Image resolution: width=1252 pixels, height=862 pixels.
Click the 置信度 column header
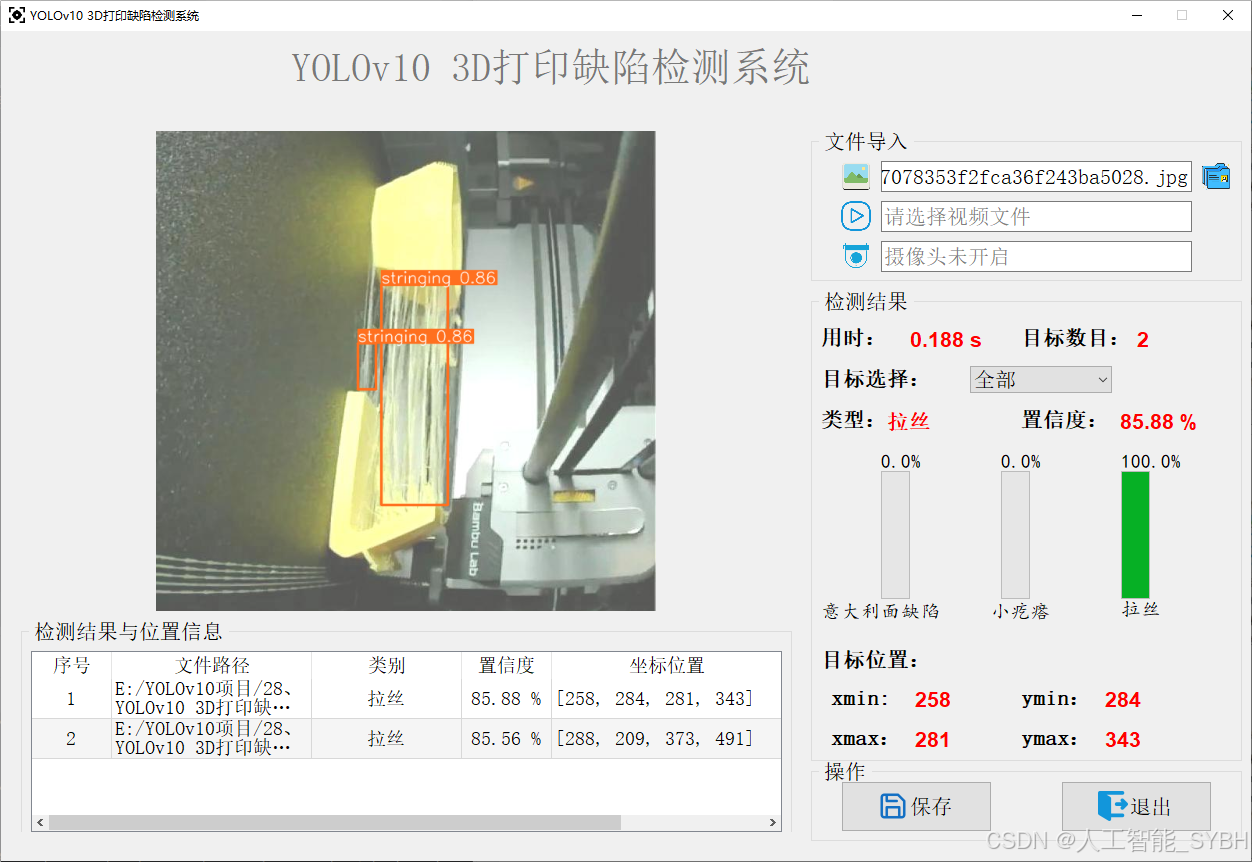506,665
